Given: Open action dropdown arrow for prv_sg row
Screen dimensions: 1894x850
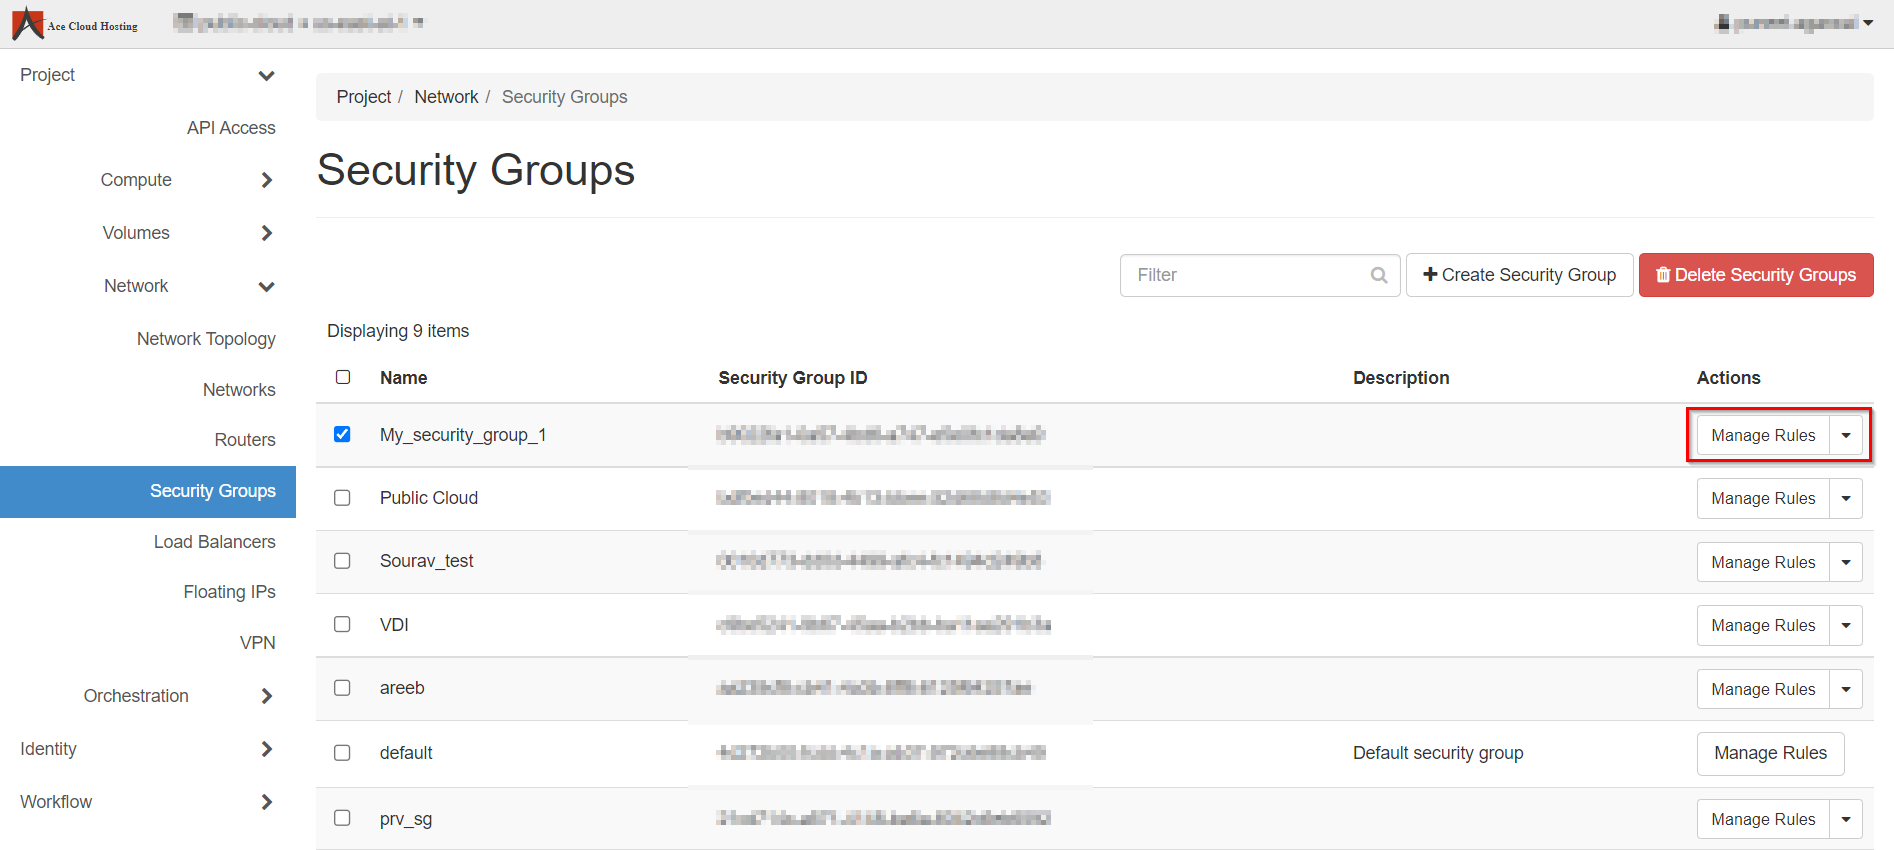Looking at the screenshot, I should 1846,819.
